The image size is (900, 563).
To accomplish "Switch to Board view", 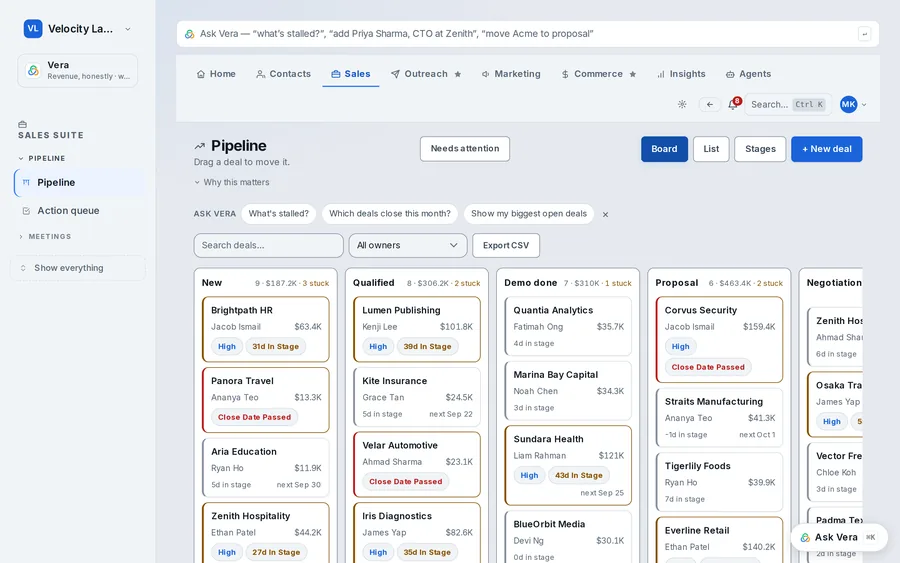I will tap(664, 149).
